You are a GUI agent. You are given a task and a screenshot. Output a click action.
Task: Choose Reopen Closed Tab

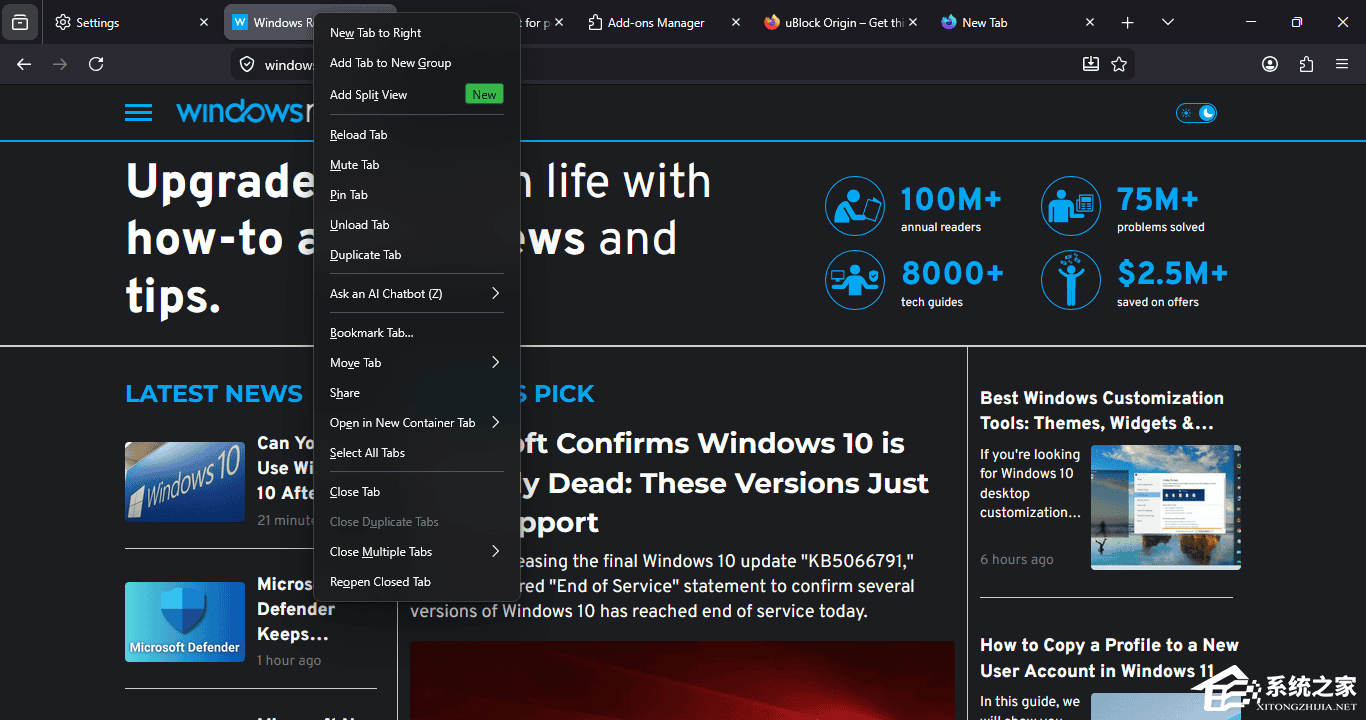coord(417,582)
